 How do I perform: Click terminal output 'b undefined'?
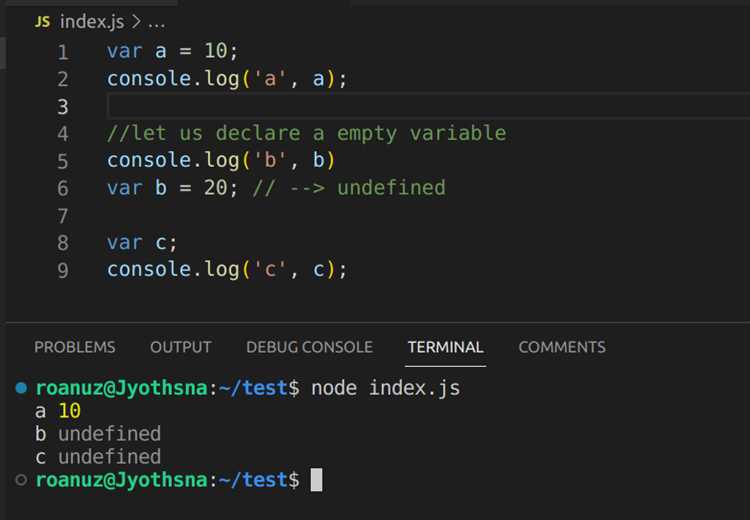coord(98,434)
